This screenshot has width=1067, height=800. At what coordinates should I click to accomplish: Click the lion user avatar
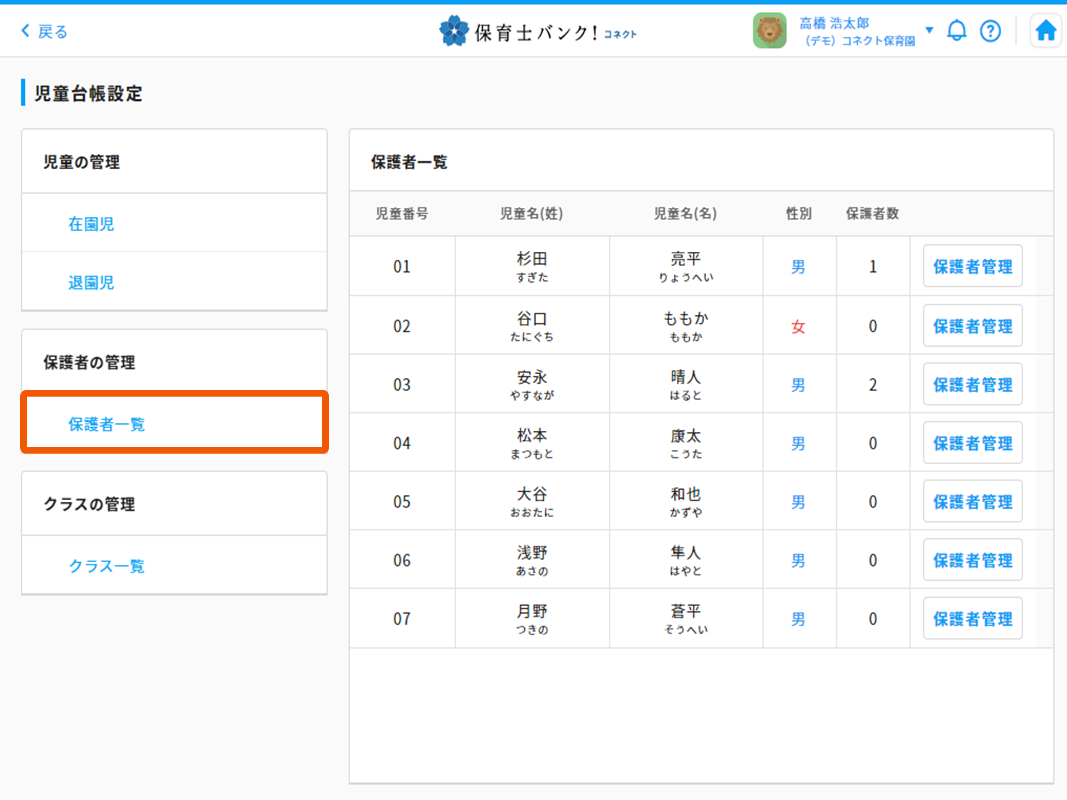(769, 31)
